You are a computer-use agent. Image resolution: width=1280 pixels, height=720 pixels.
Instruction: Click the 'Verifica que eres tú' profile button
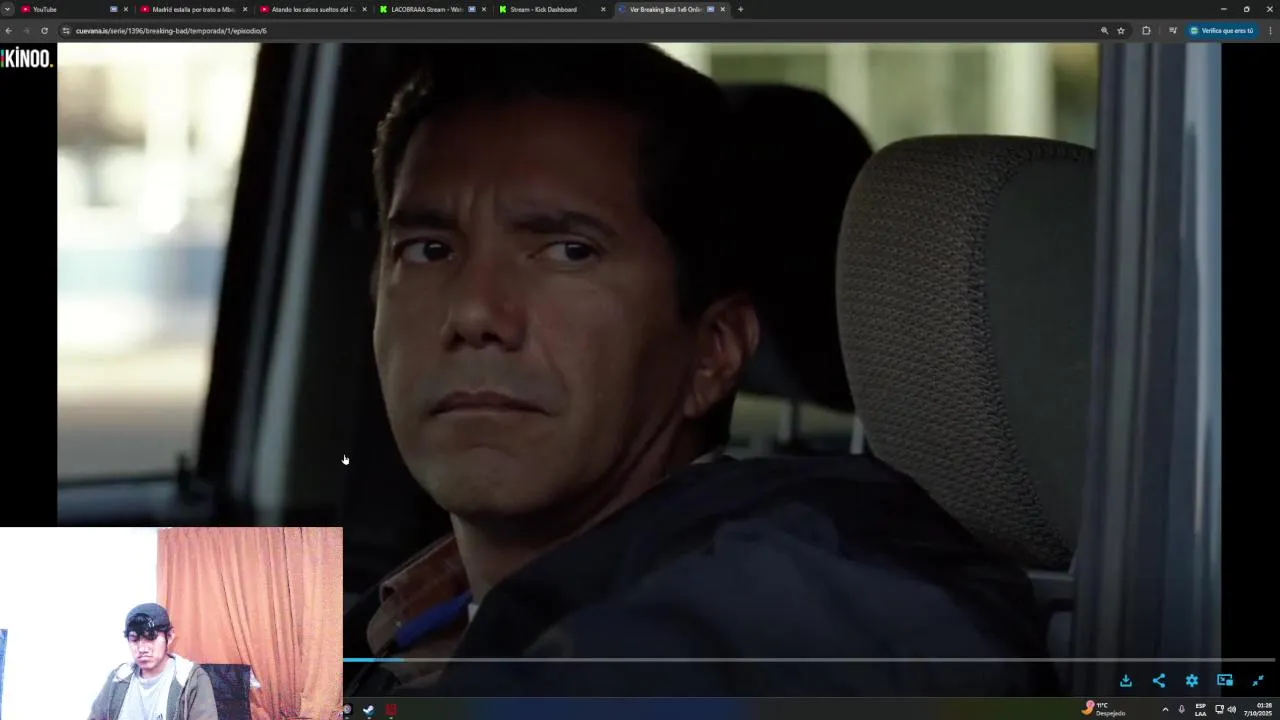[1222, 31]
